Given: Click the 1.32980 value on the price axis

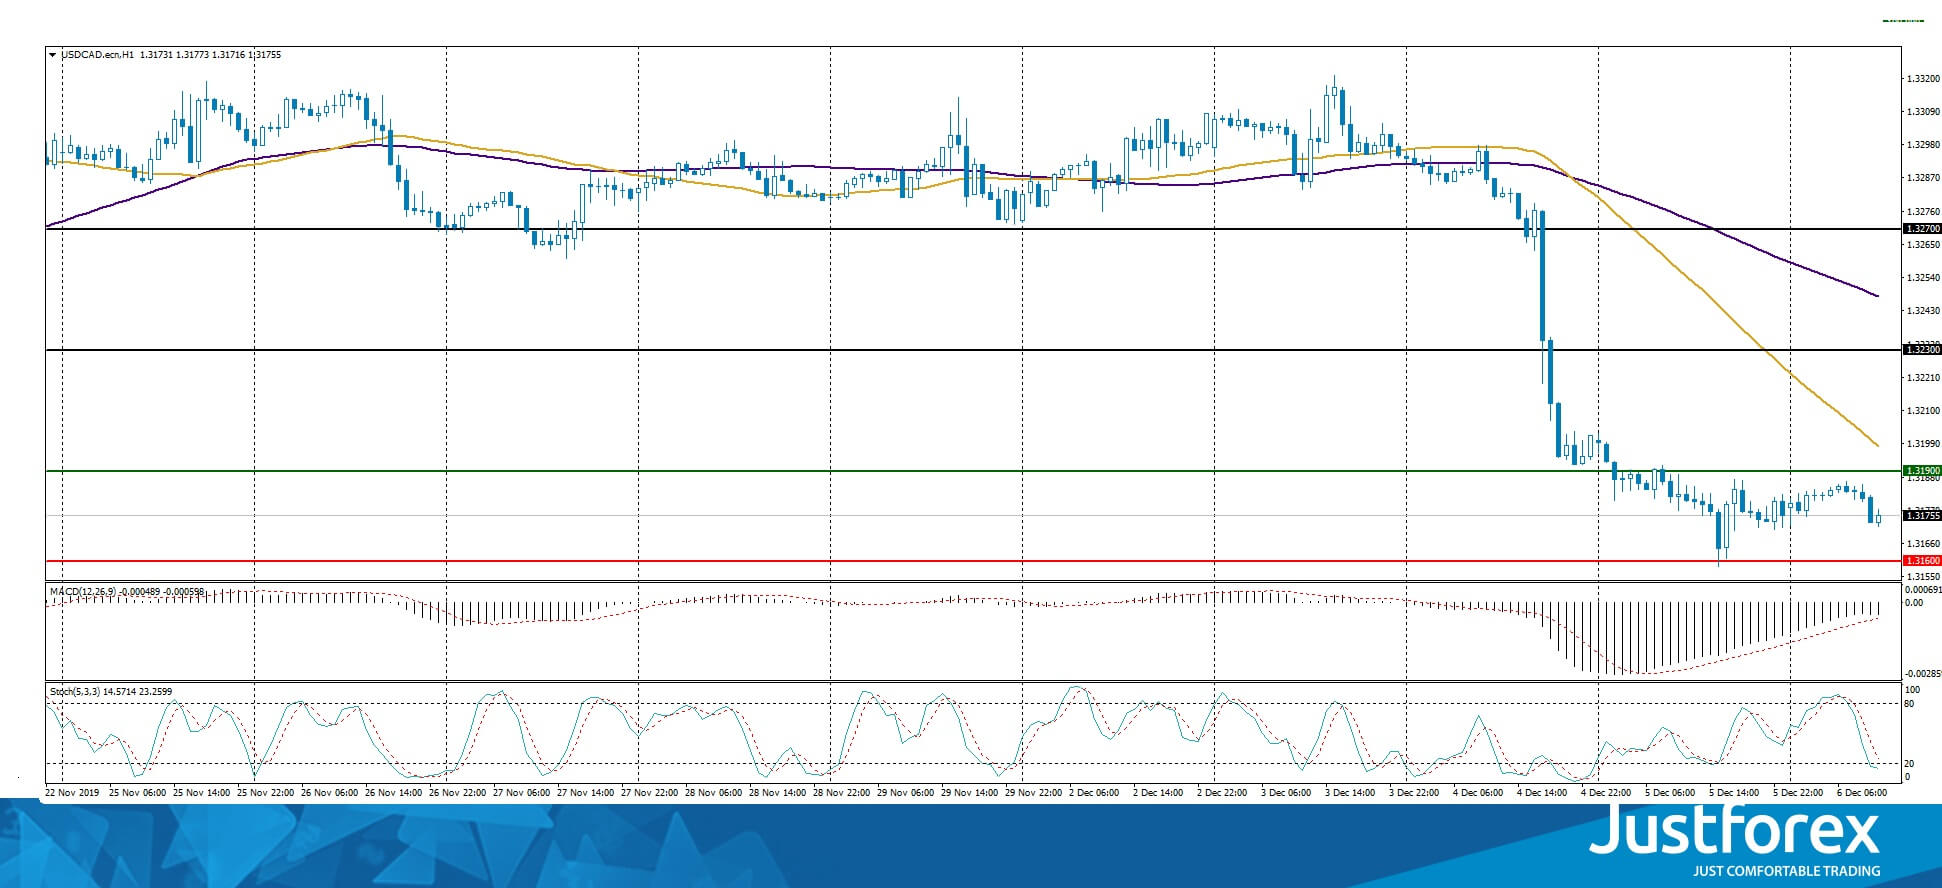Looking at the screenshot, I should pyautogui.click(x=1923, y=144).
